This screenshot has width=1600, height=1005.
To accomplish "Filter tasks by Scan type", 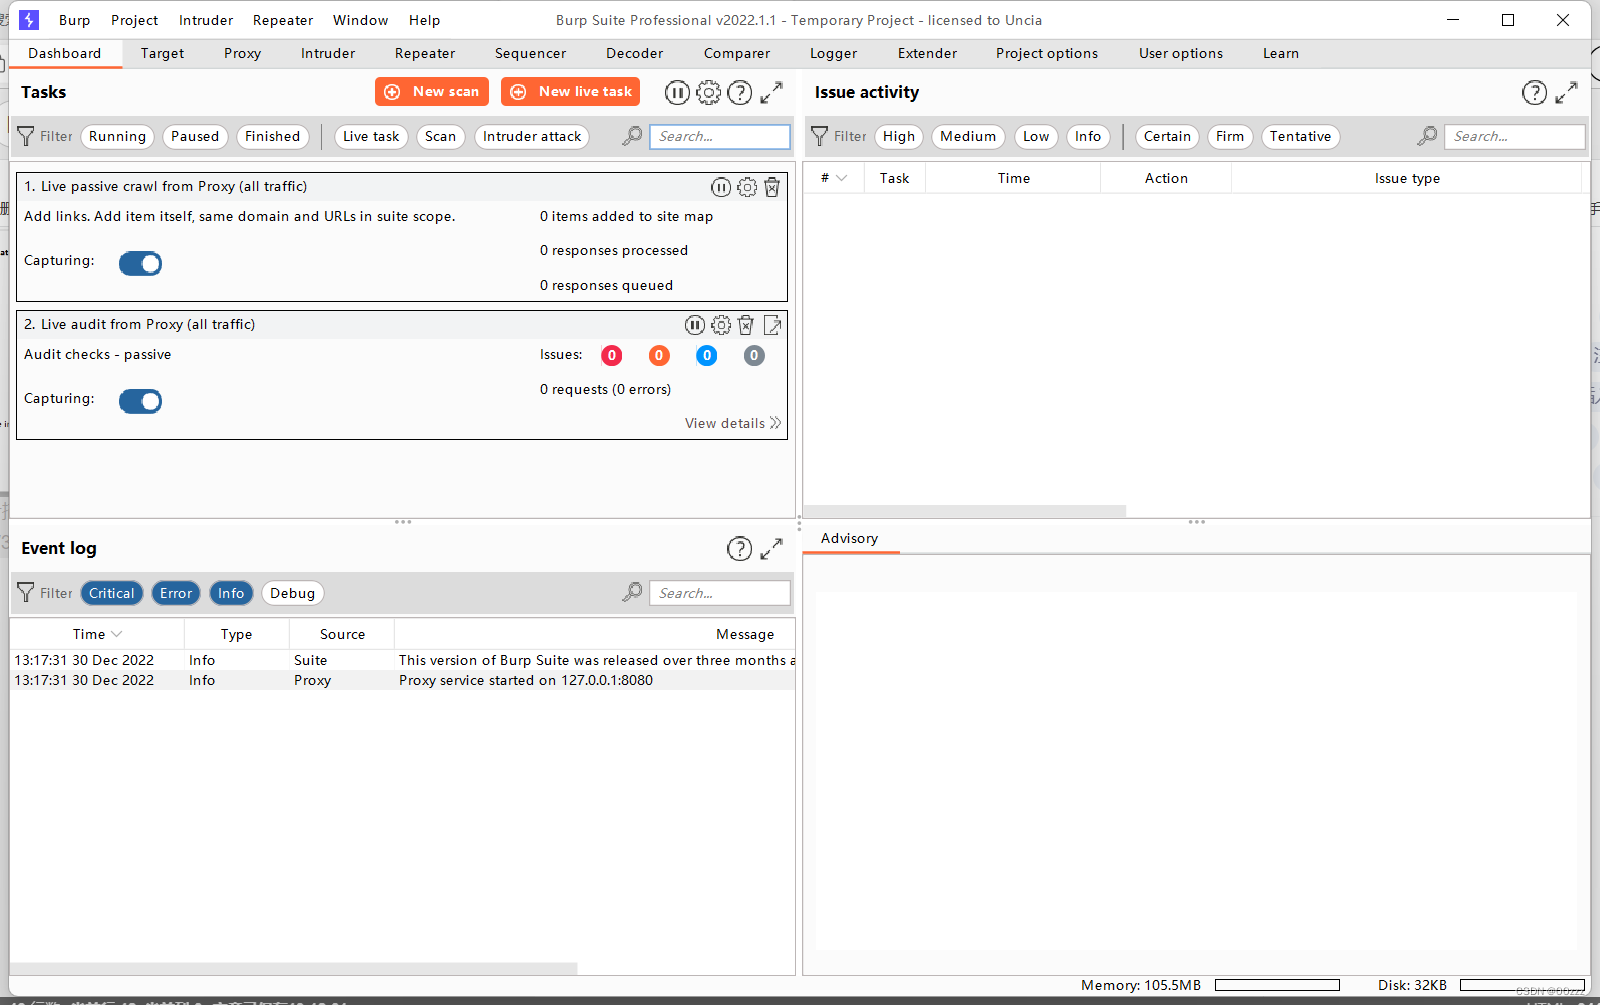I will (440, 137).
